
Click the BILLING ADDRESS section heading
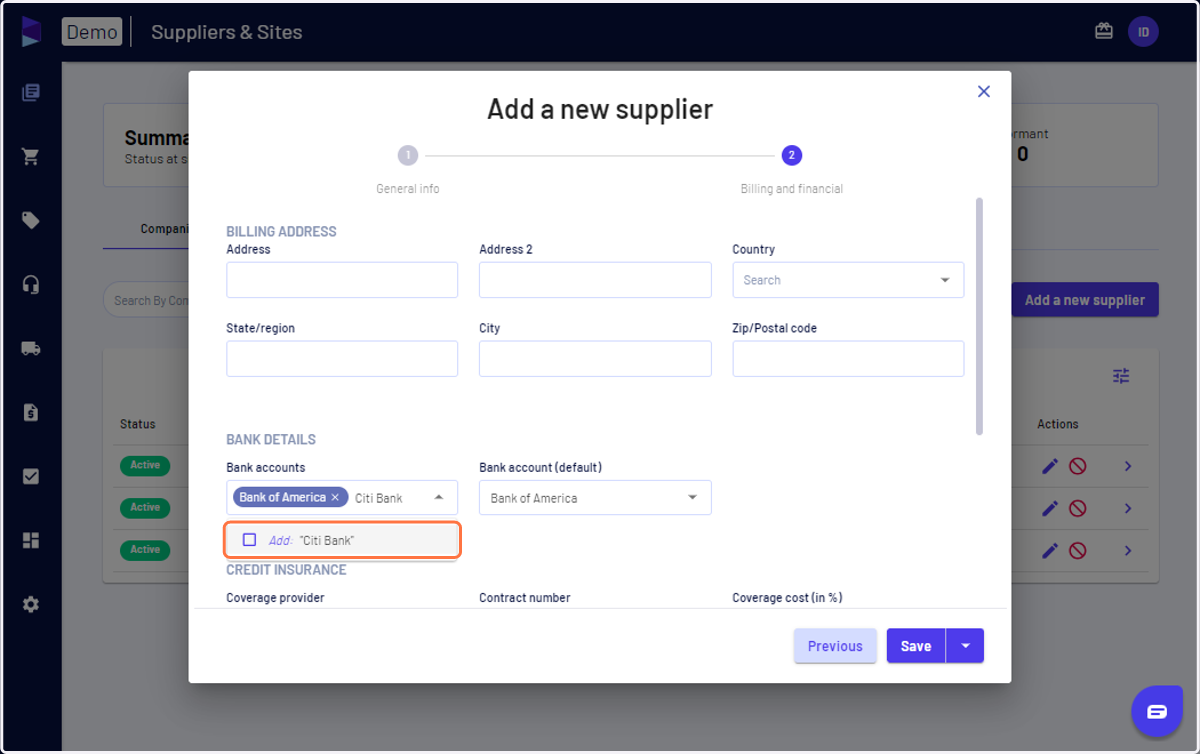(281, 232)
